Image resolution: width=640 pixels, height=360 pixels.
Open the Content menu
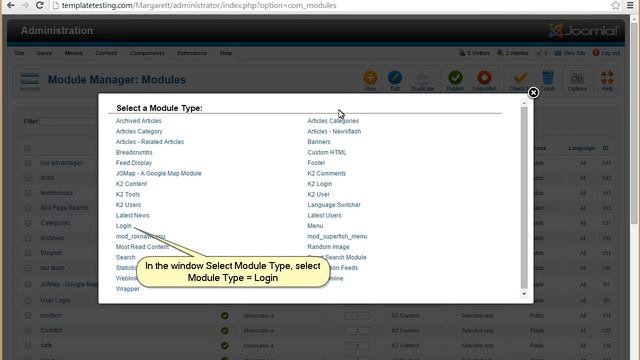tap(106, 53)
